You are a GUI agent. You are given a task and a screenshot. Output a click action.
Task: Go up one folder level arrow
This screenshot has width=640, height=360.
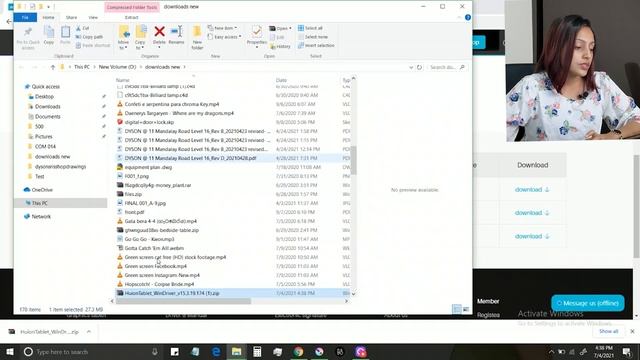(53, 67)
